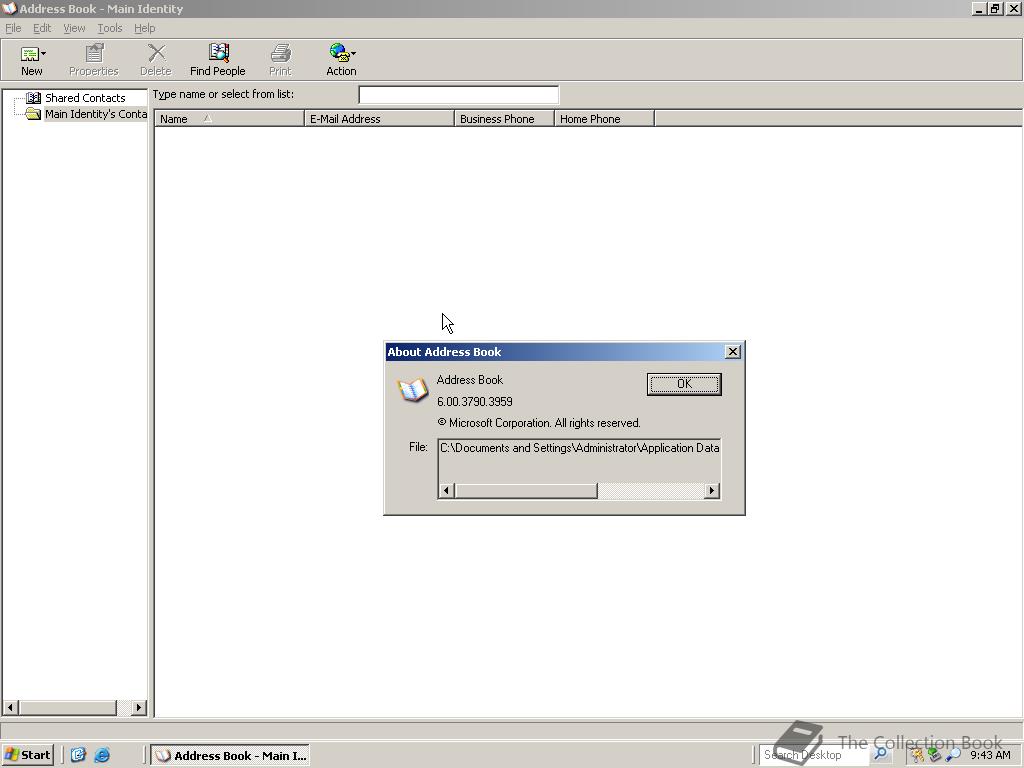Select Shared Contacts in the tree

pos(85,98)
